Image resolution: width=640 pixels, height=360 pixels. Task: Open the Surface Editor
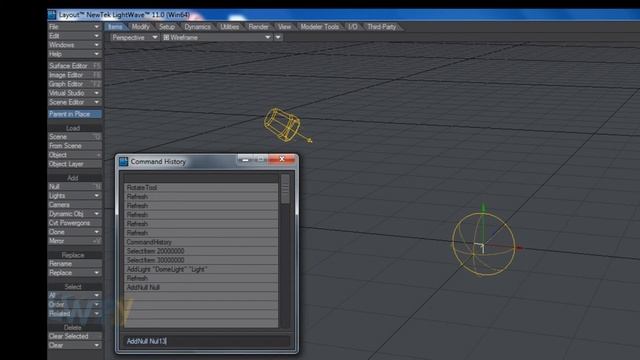click(x=74, y=66)
